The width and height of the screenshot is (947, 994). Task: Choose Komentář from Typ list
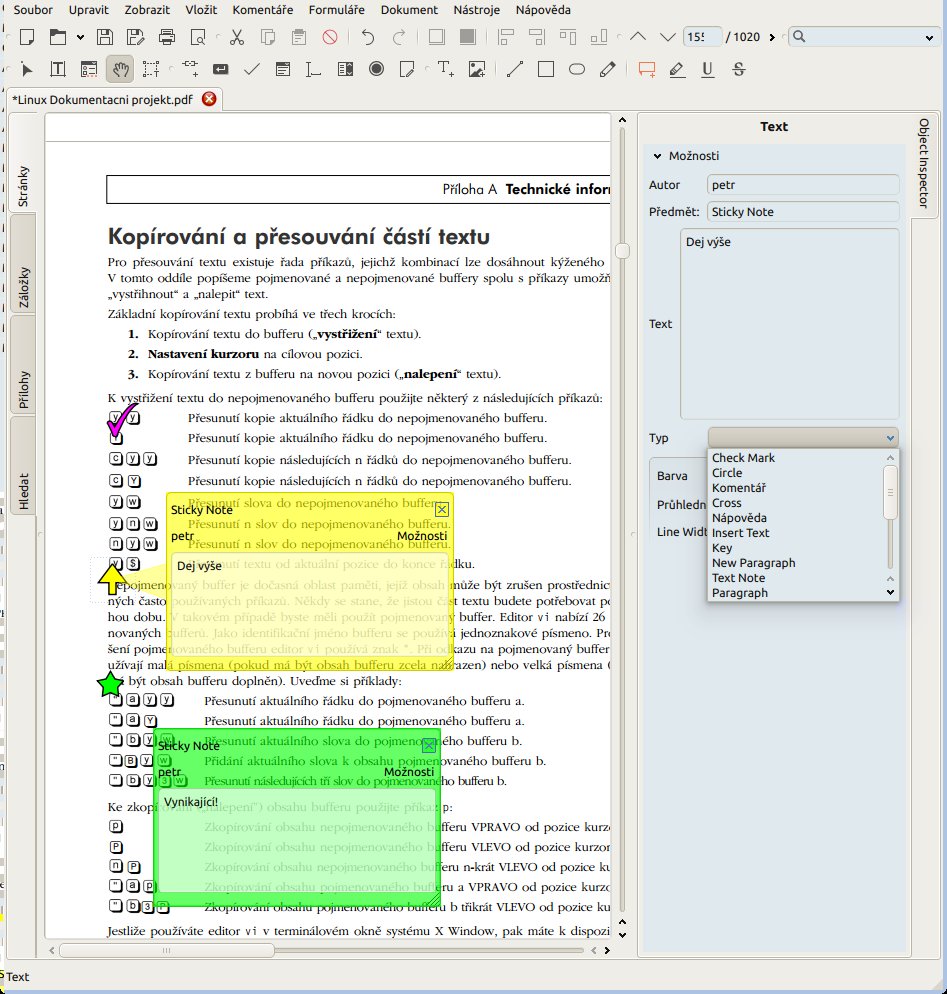click(x=738, y=487)
